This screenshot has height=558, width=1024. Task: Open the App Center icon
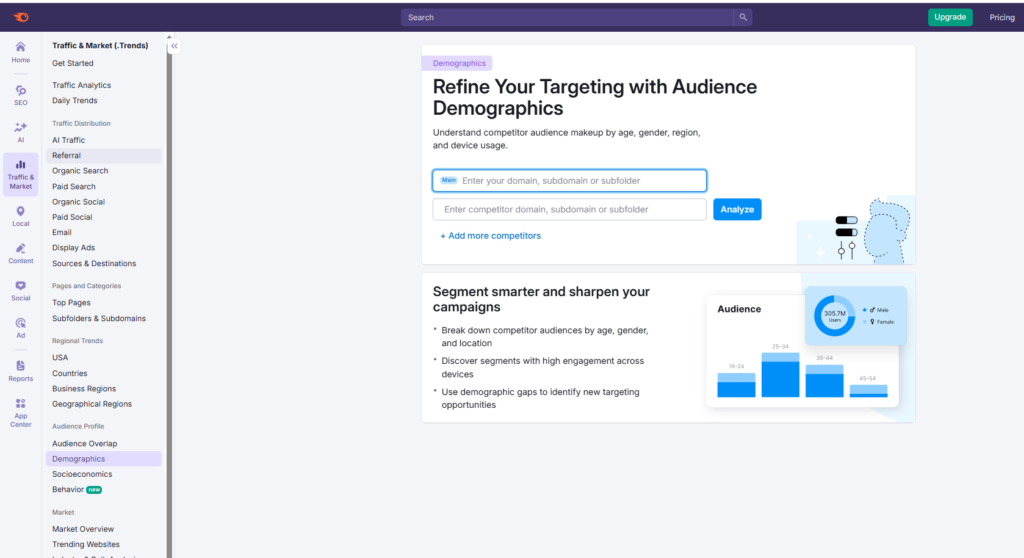pyautogui.click(x=21, y=412)
